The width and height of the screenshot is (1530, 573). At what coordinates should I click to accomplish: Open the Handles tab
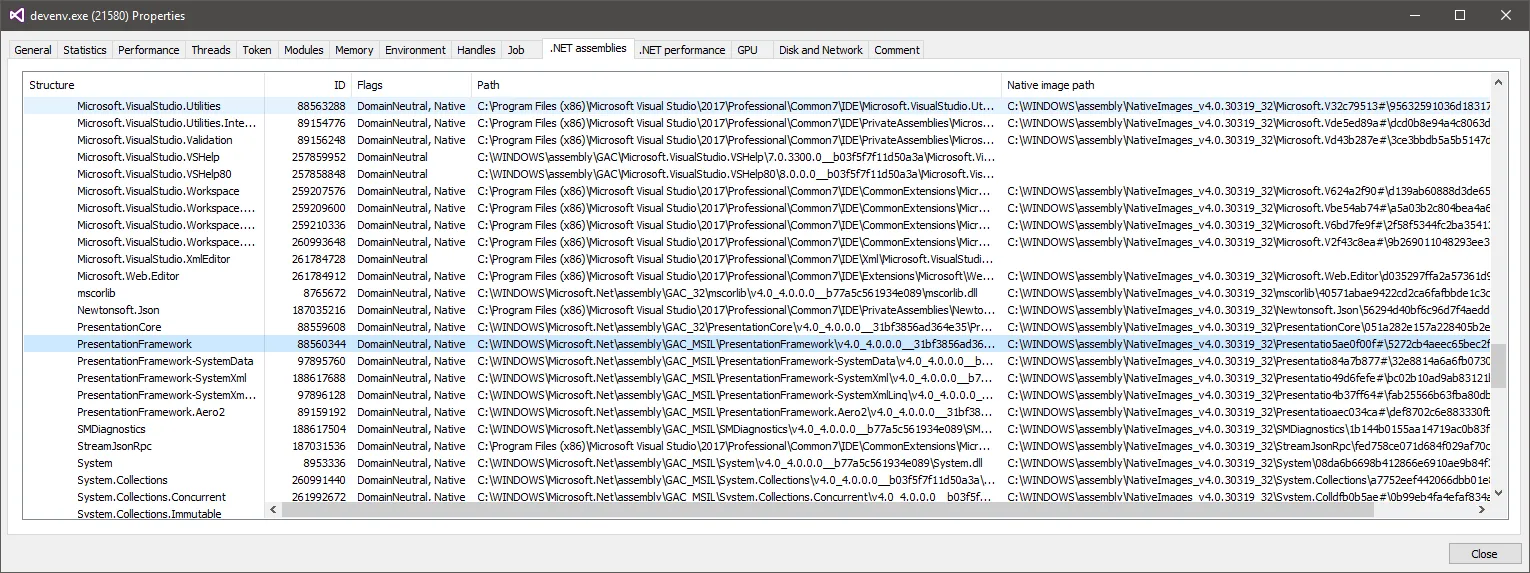477,50
